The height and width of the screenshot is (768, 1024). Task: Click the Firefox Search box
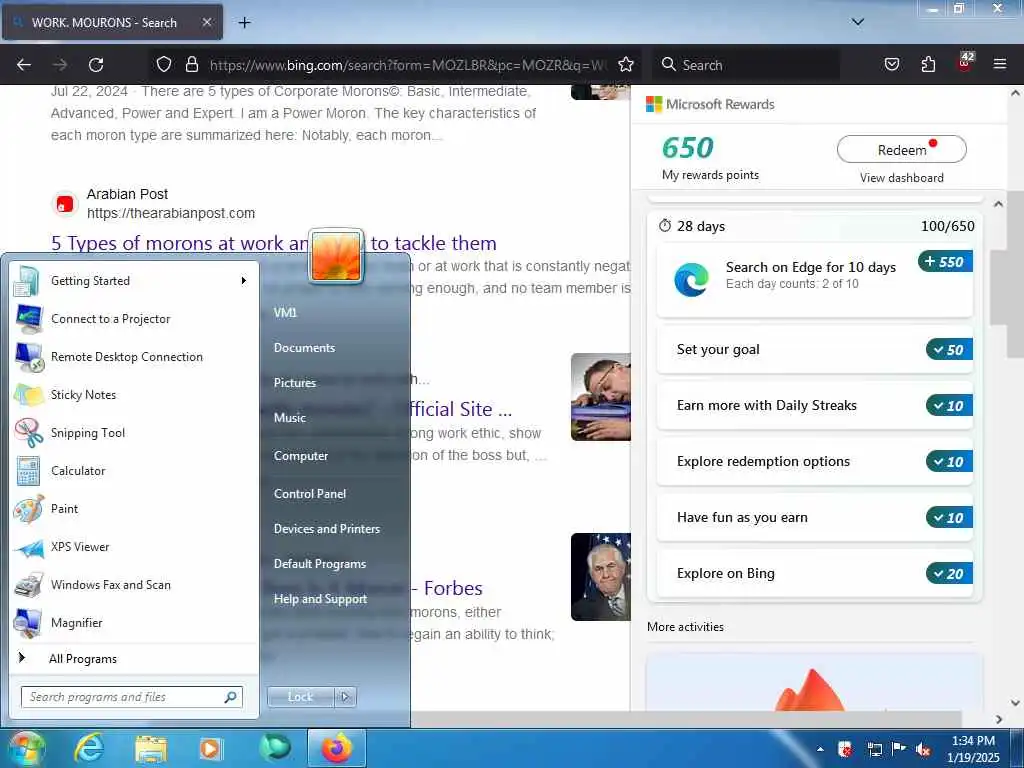744,65
